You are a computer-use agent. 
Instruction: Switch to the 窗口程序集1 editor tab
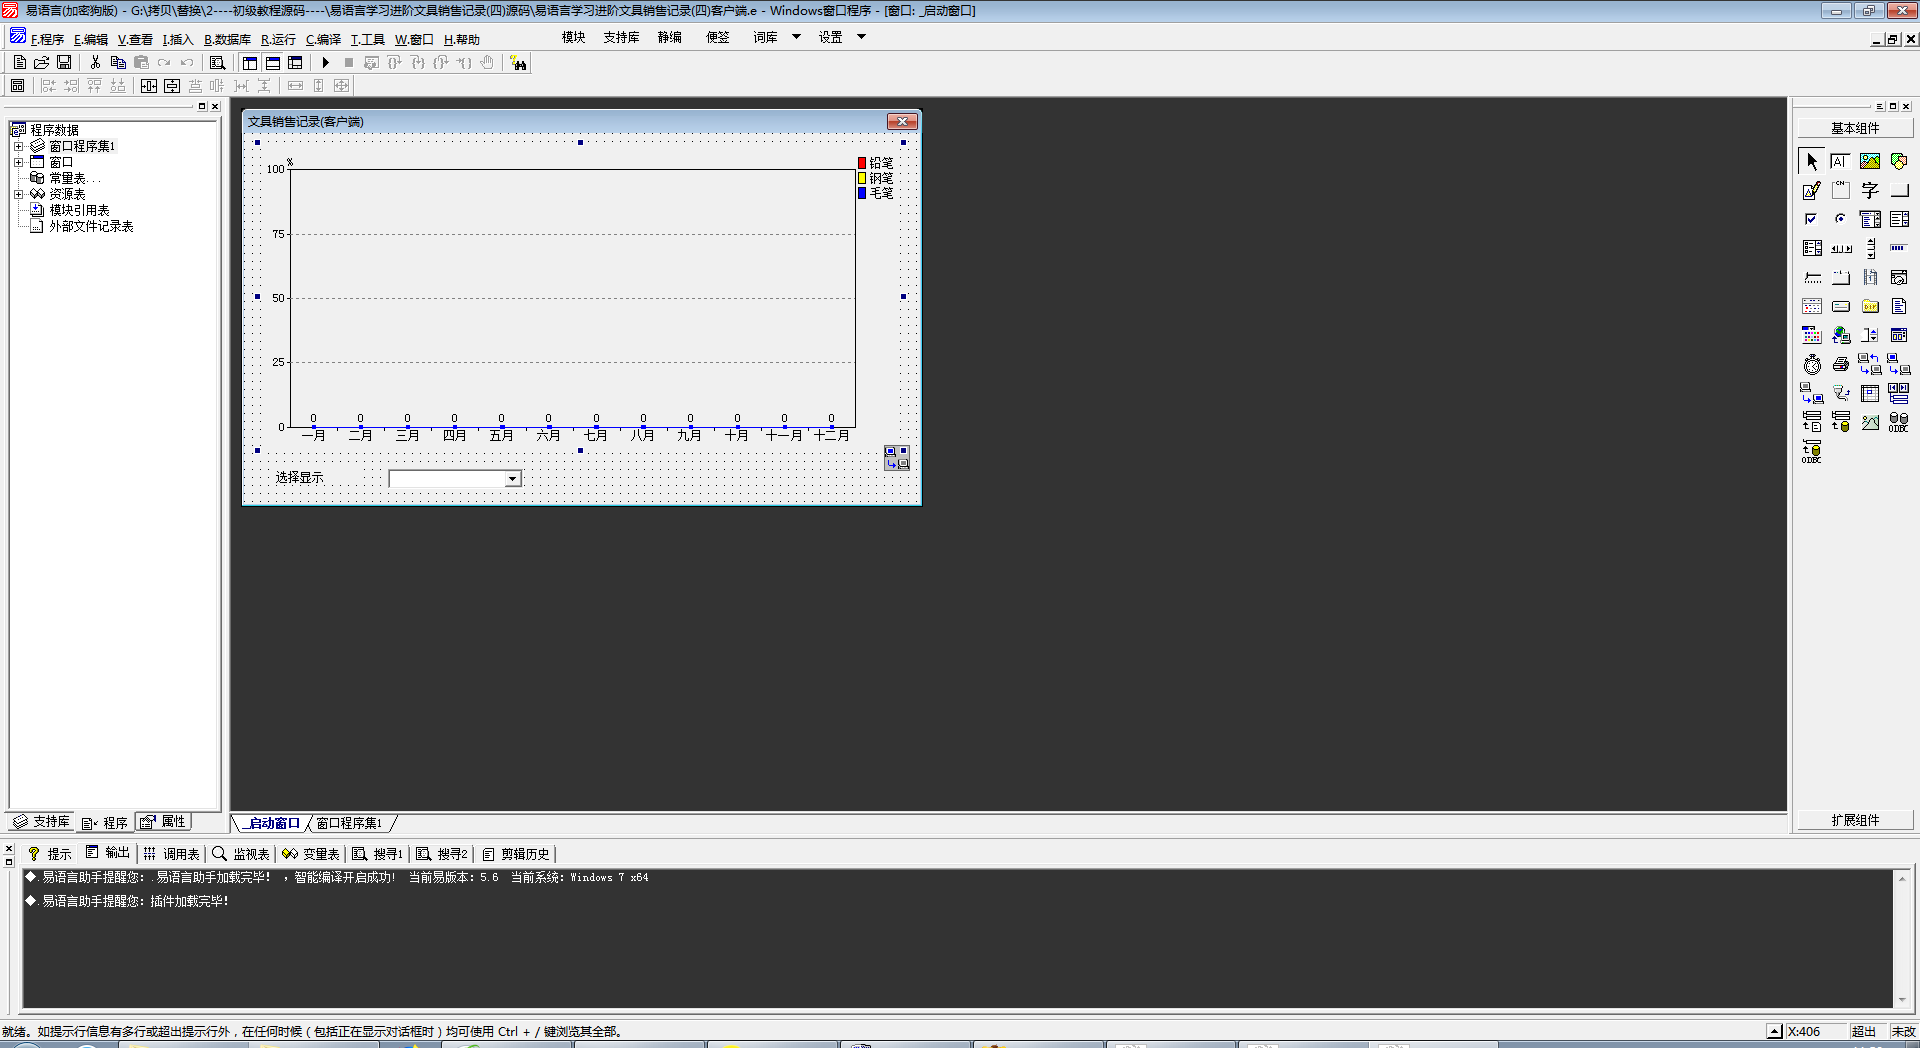(349, 823)
